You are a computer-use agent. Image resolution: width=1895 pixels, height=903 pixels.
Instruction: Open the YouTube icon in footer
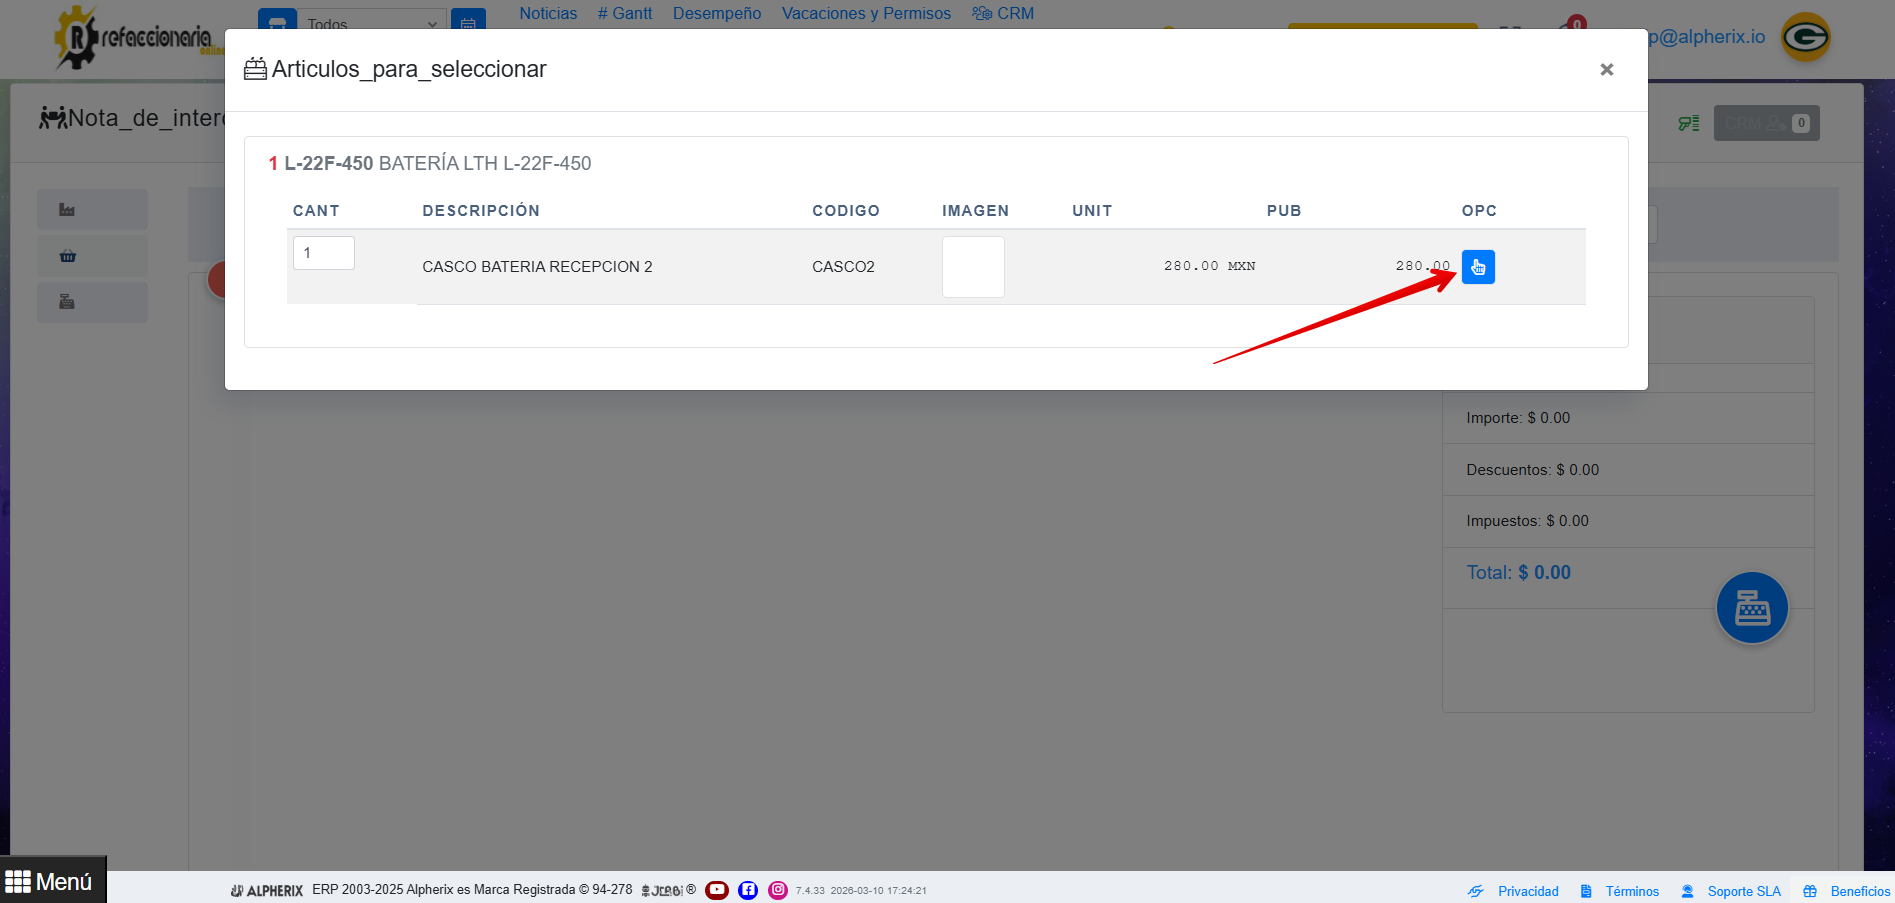click(717, 890)
